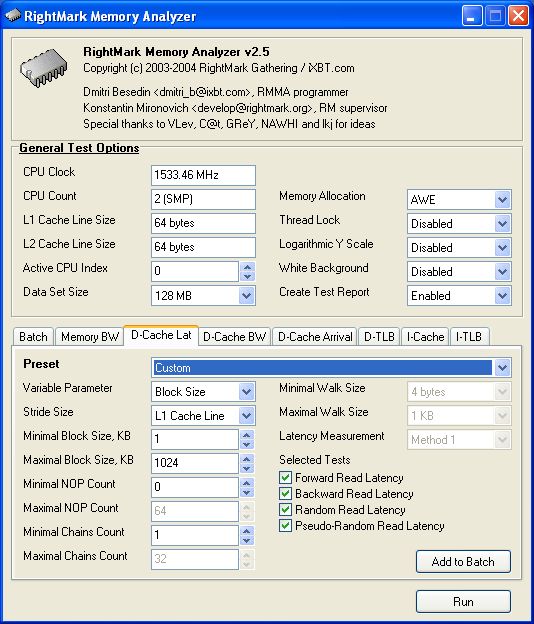
Task: Click the 'Preset' label
Action: [41, 364]
